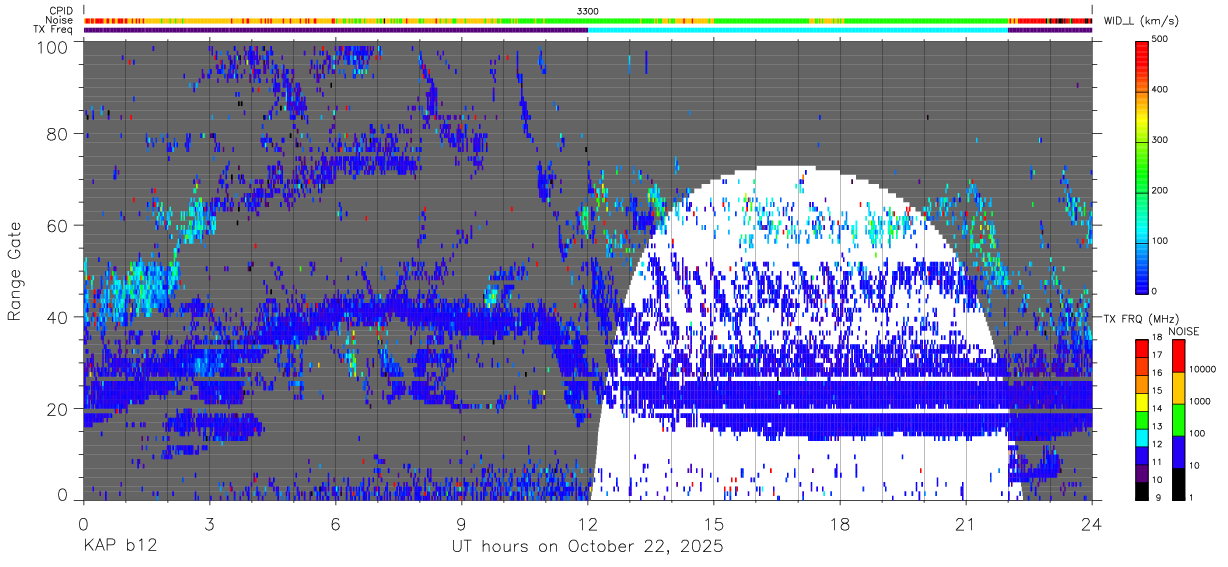The width and height of the screenshot is (1228, 567).
Task: Click the 60 label on Range Gate axis
Action: point(58,225)
